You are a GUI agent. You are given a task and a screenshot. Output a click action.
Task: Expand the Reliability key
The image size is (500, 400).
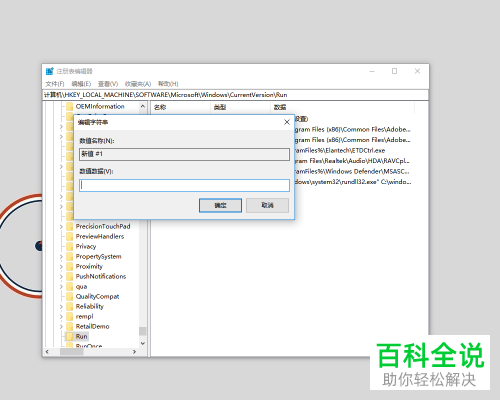coord(61,307)
